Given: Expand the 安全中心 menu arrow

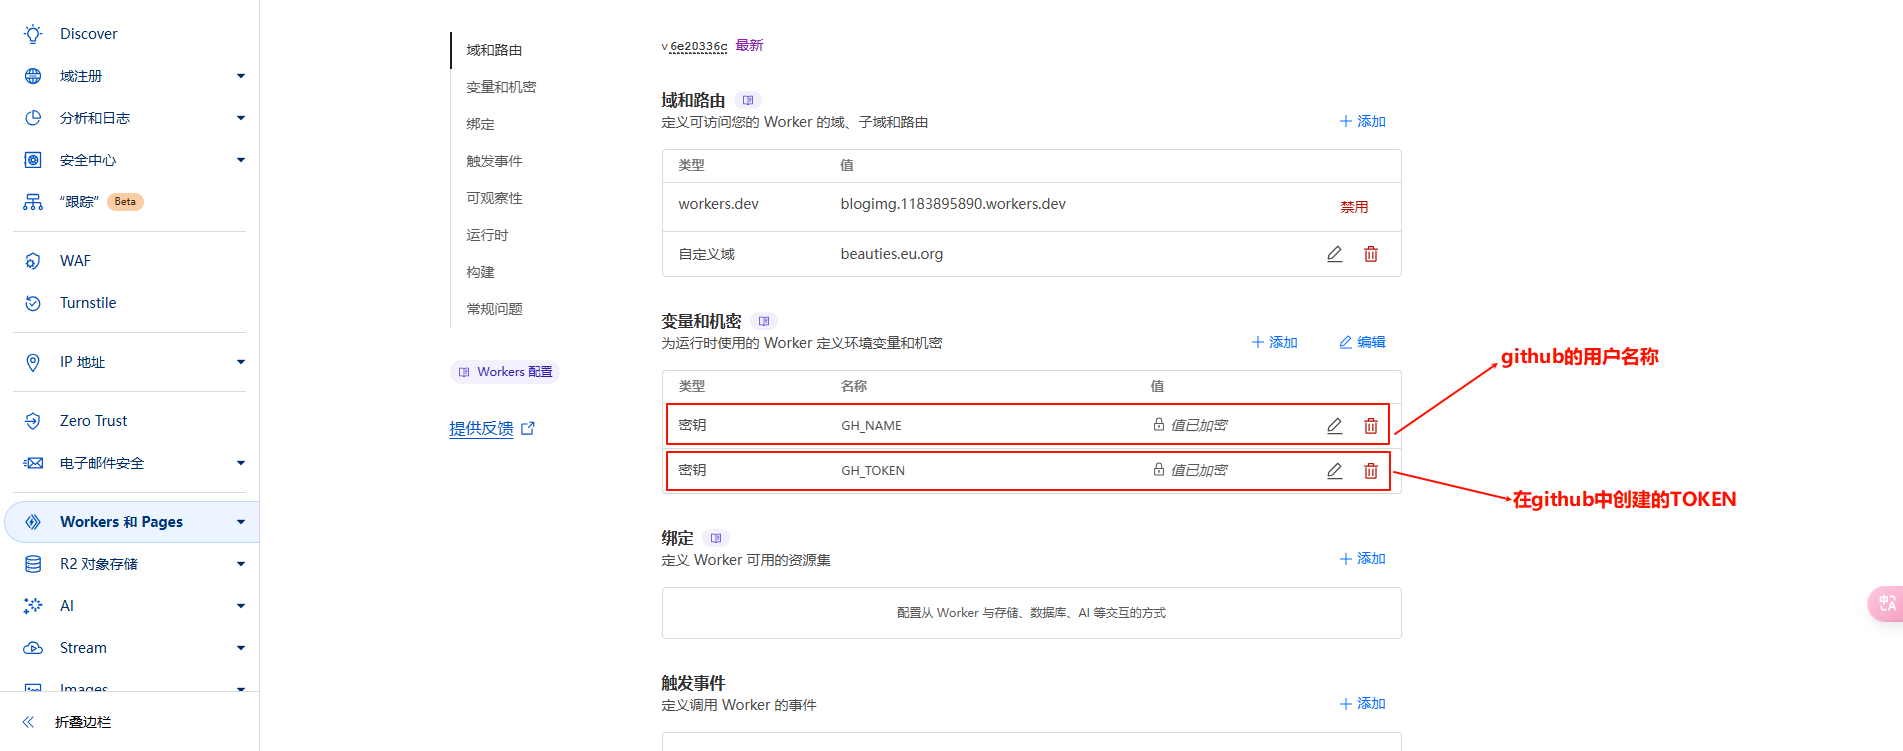Looking at the screenshot, I should pos(241,160).
